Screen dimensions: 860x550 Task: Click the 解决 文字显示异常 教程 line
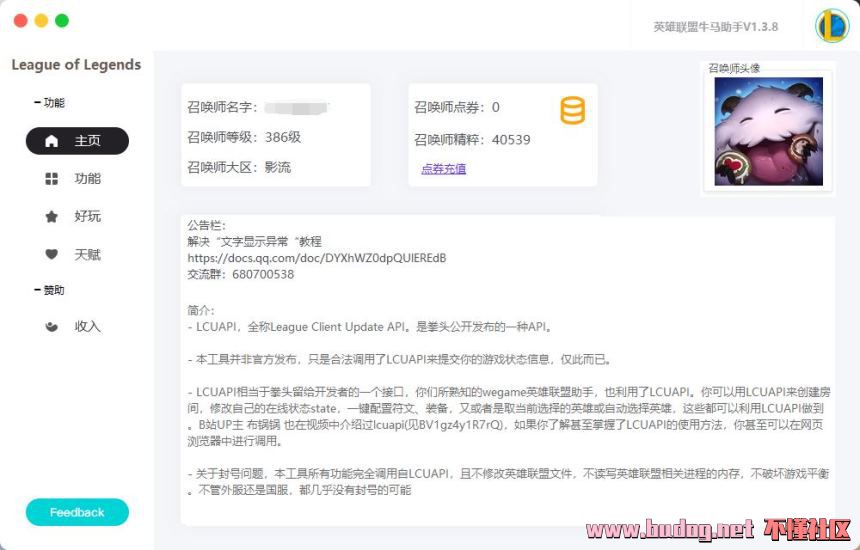coord(254,241)
